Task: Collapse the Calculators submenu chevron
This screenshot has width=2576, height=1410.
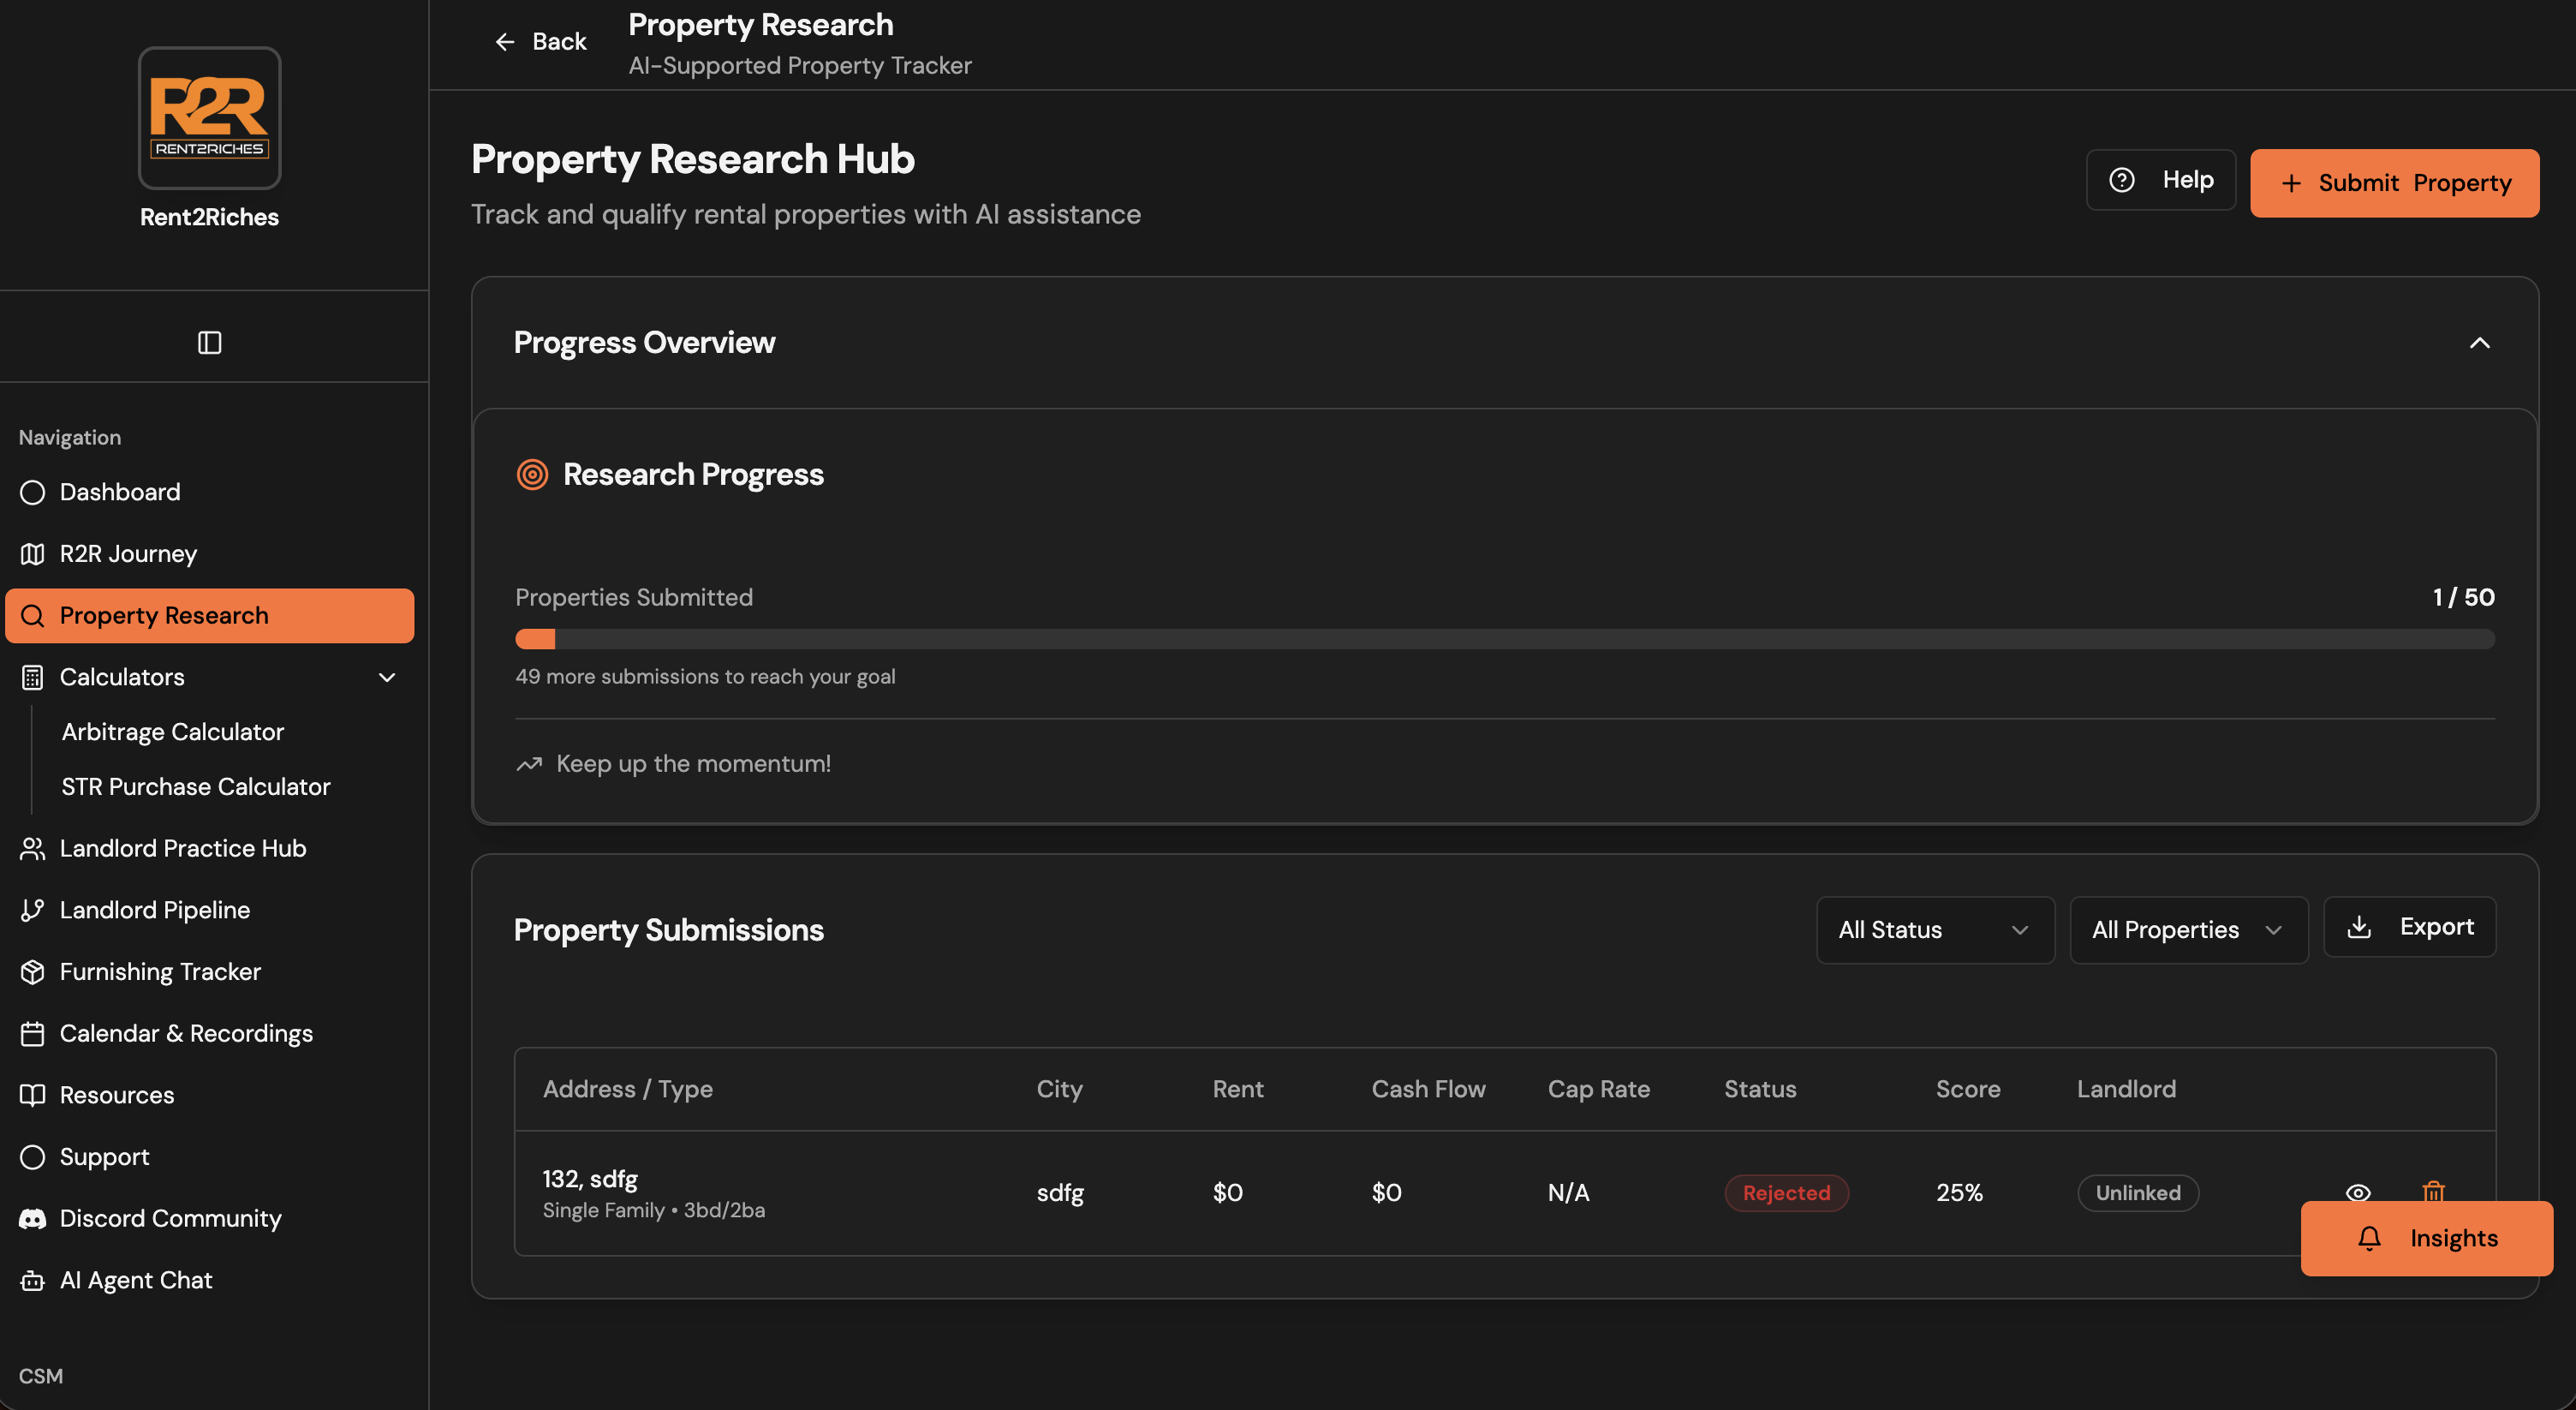Action: 387,677
